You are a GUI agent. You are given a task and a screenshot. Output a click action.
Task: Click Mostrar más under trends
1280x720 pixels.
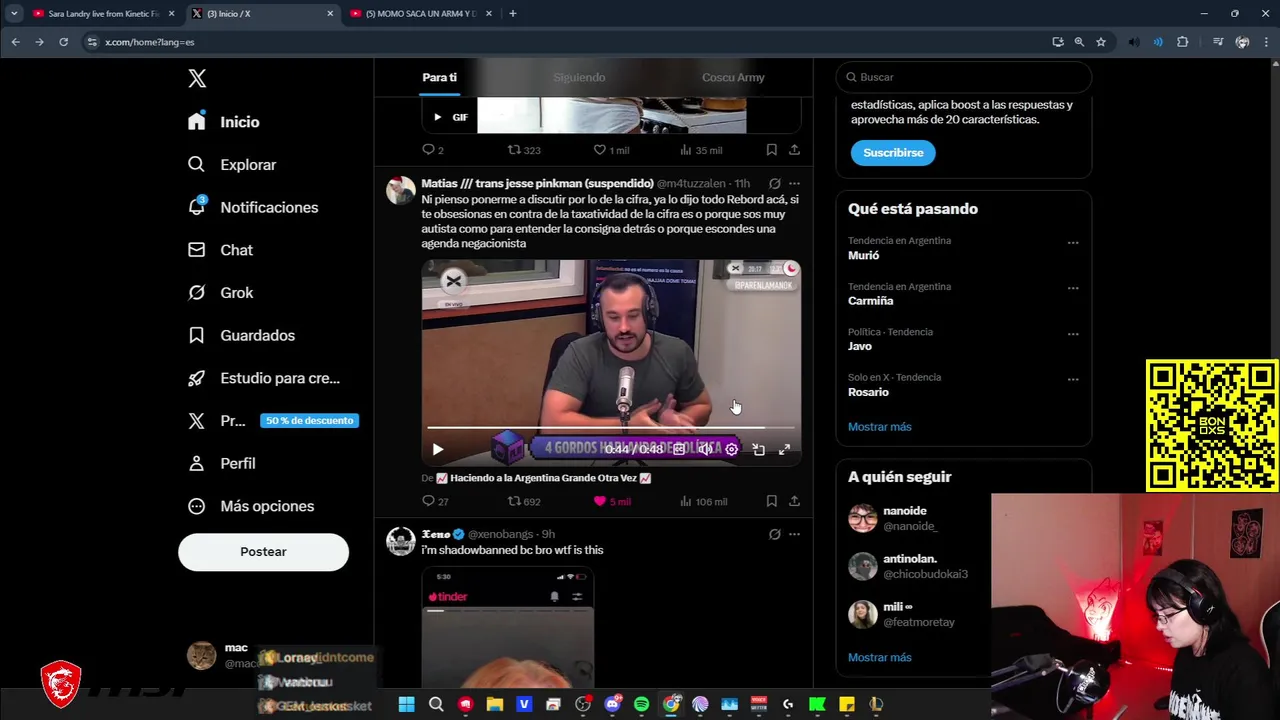(x=880, y=427)
